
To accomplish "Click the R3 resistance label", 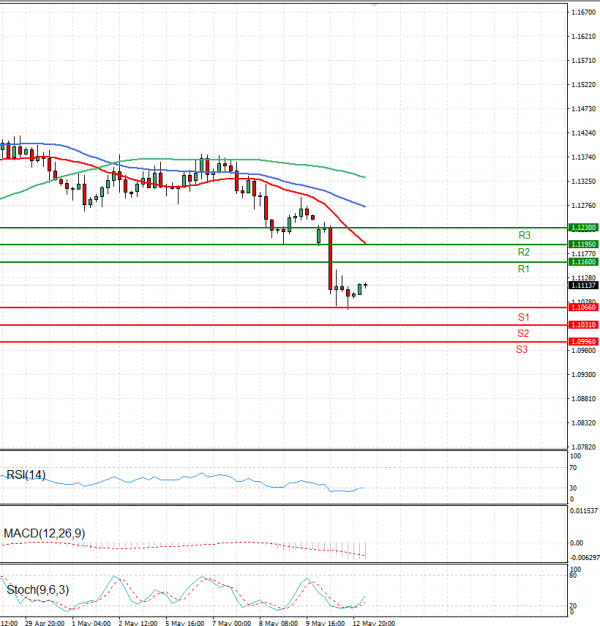I will pos(524,235).
